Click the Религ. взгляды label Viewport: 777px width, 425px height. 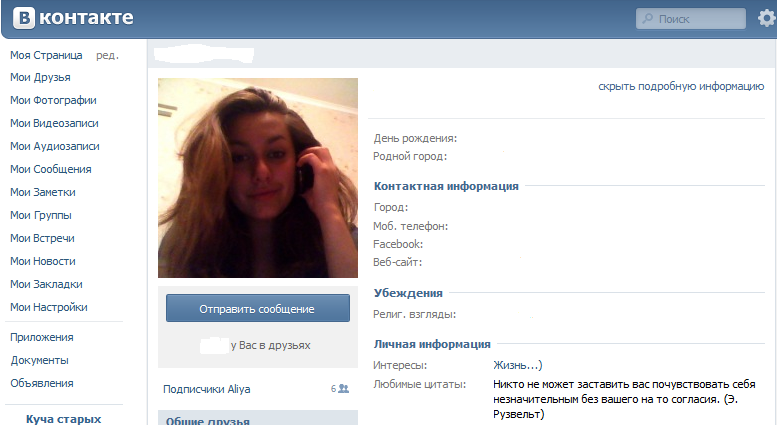point(414,314)
